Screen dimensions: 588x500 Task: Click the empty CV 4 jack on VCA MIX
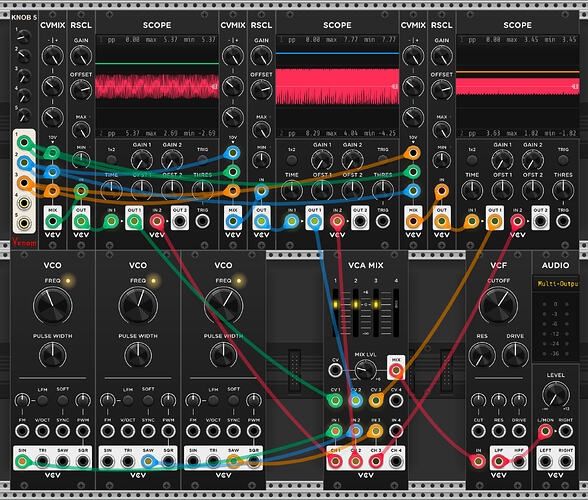pos(396,401)
